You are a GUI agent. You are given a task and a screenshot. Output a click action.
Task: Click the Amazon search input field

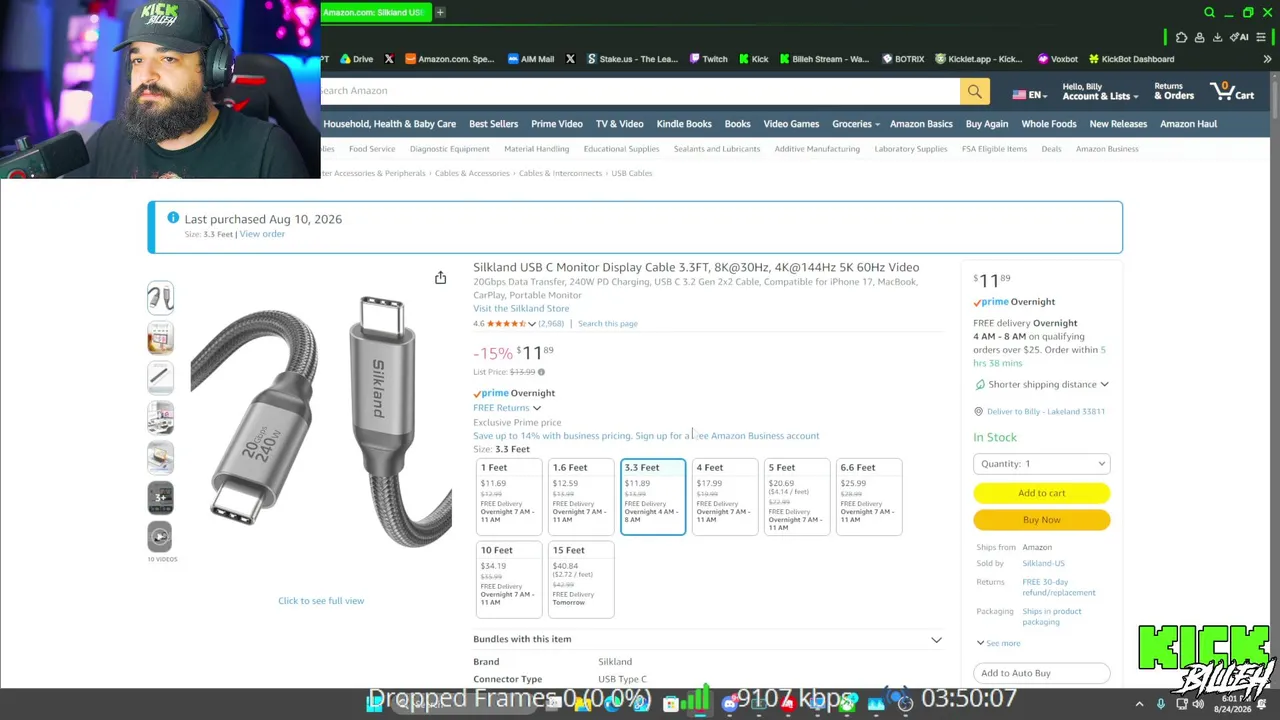[x=640, y=91]
